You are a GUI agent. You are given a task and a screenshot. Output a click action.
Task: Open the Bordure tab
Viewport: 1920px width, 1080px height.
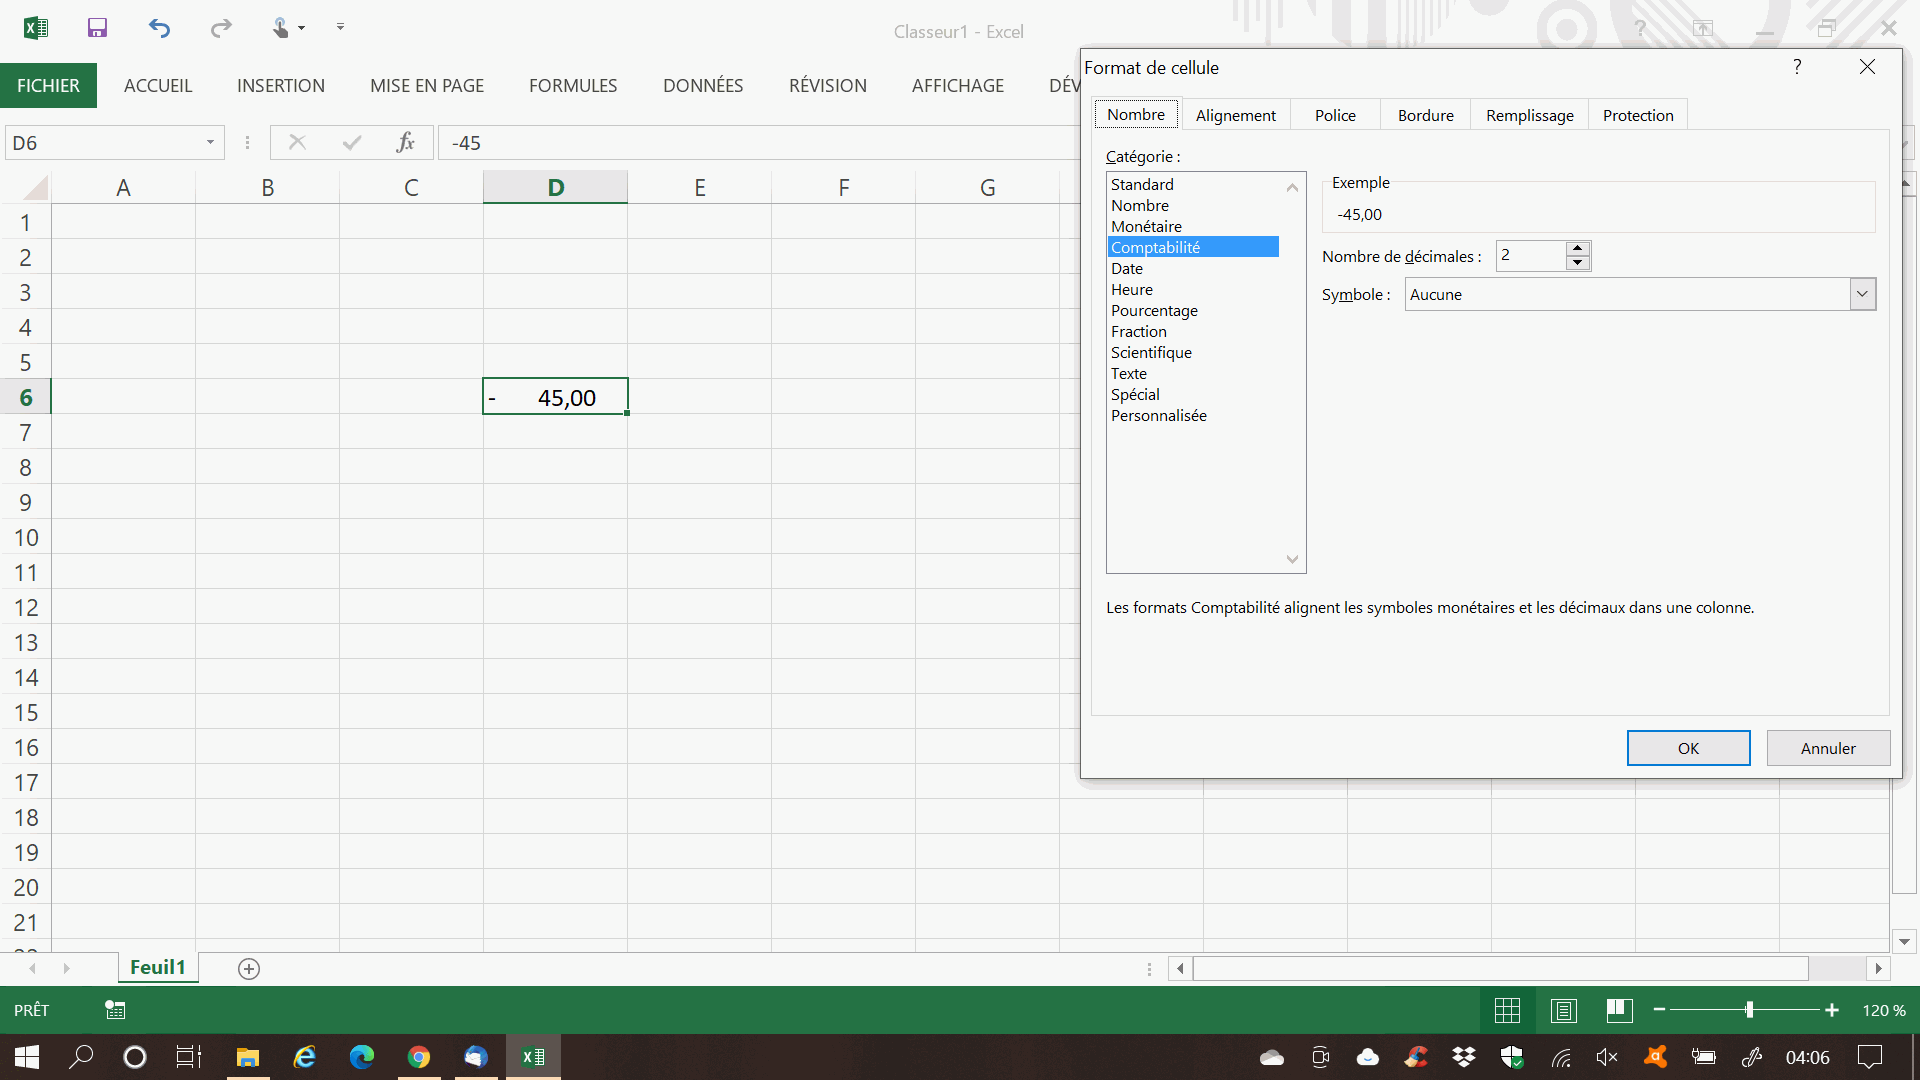coord(1425,115)
